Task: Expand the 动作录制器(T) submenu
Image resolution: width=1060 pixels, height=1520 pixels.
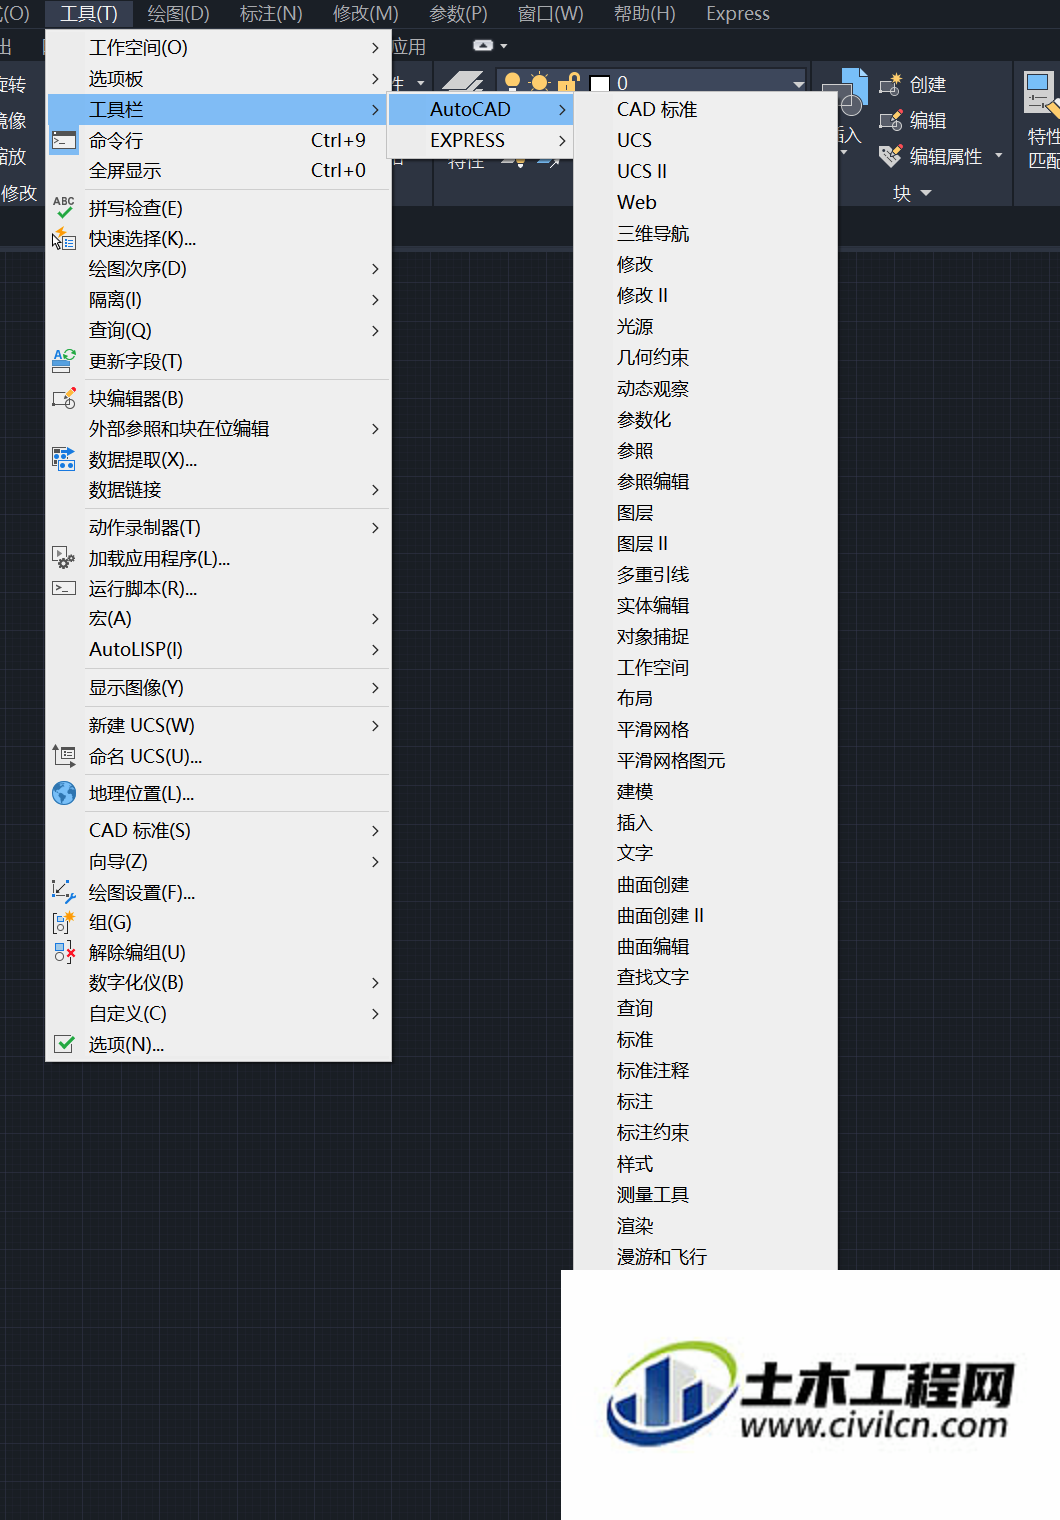Action: coord(218,527)
